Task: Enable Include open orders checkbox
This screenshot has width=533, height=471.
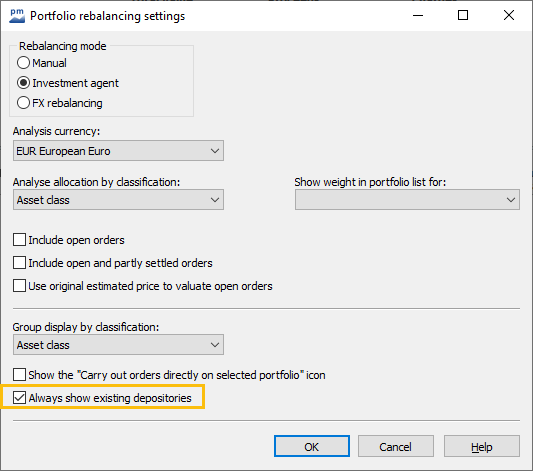Action: pos(19,240)
